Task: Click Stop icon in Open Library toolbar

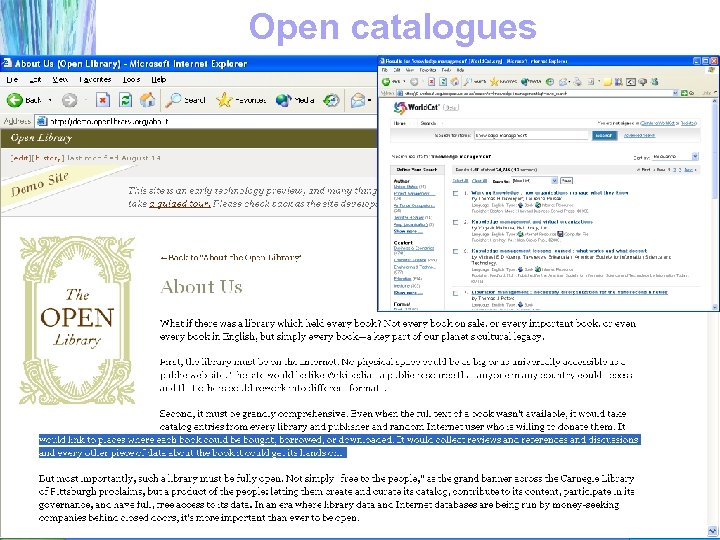Action: (x=103, y=100)
